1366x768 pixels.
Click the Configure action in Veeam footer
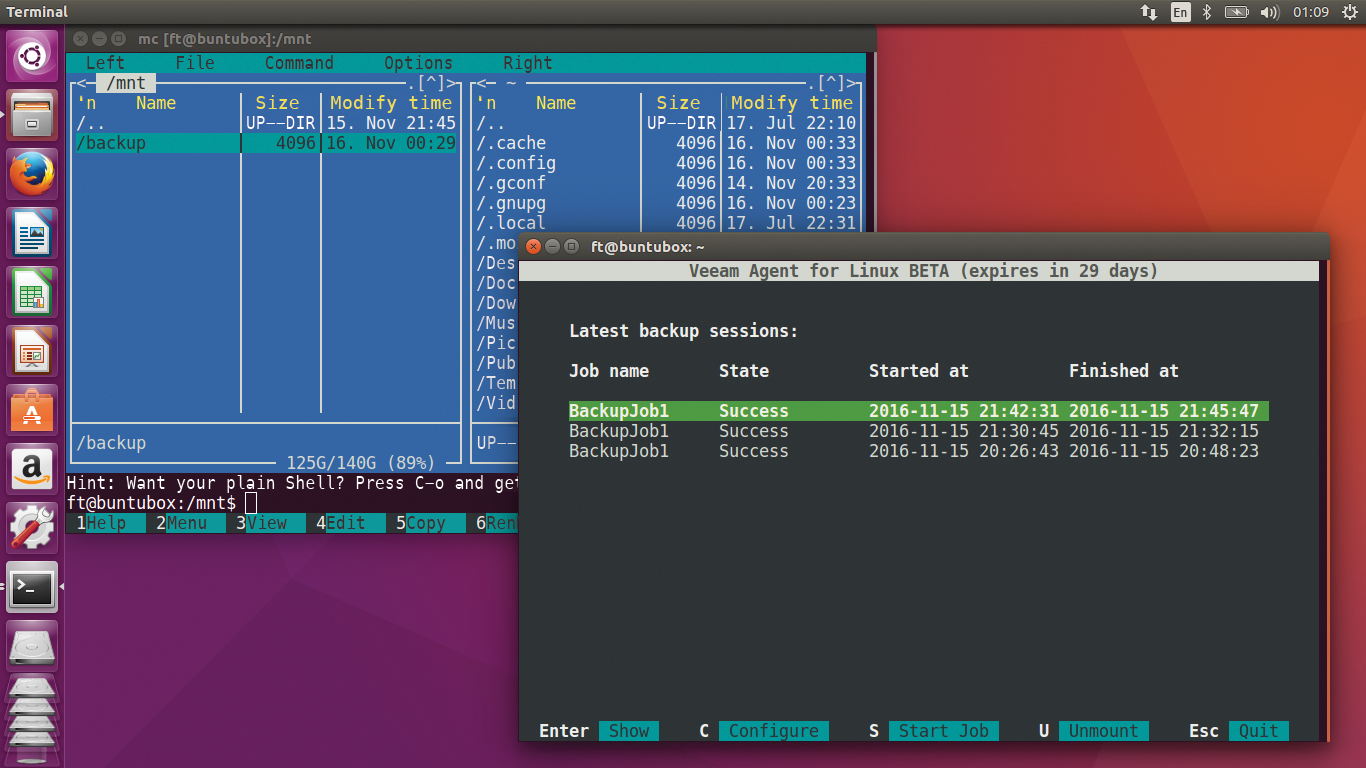[x=774, y=731]
